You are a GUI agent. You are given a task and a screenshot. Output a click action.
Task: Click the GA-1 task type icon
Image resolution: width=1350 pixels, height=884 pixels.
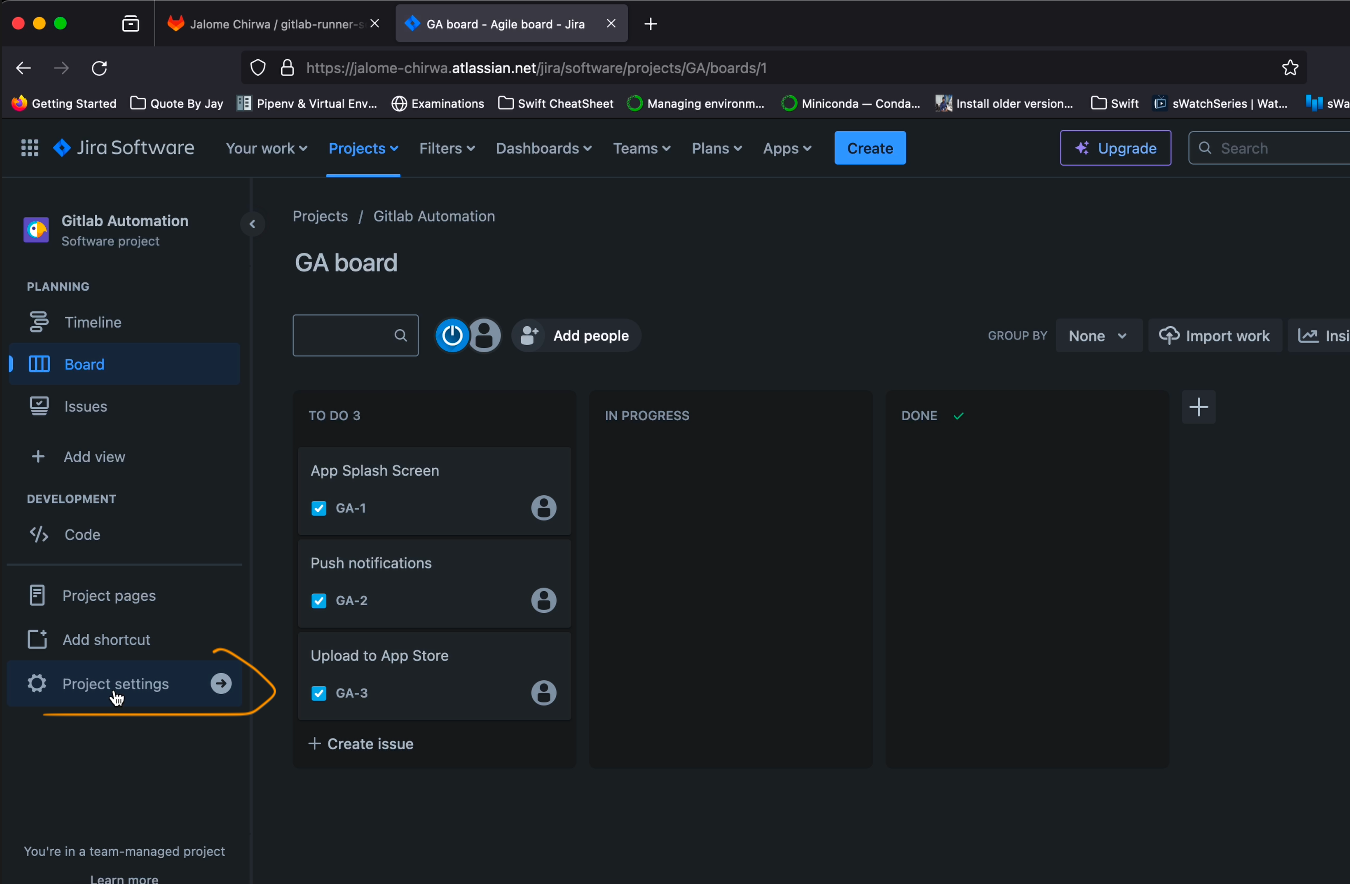coord(319,508)
